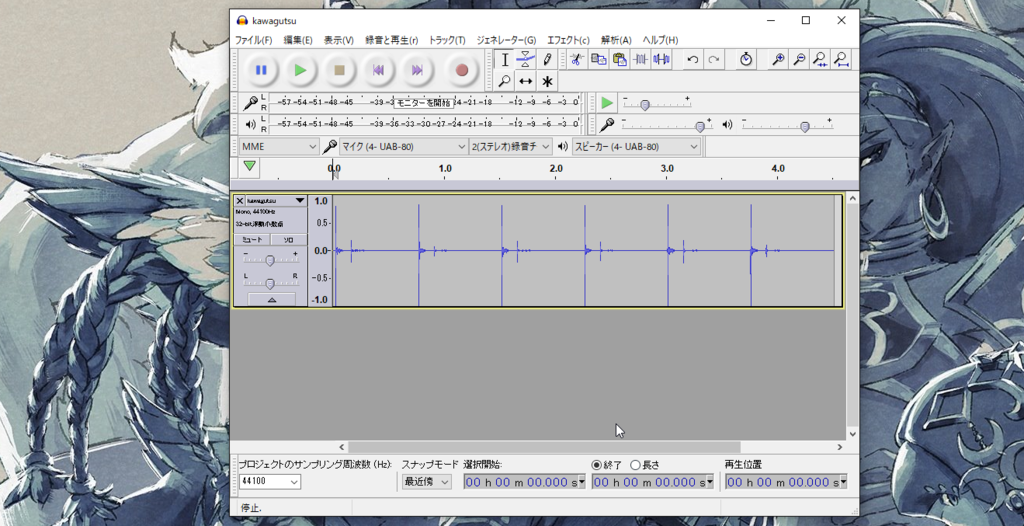Click the Play-at-Speed slider
1024x526 pixels.
(656, 103)
